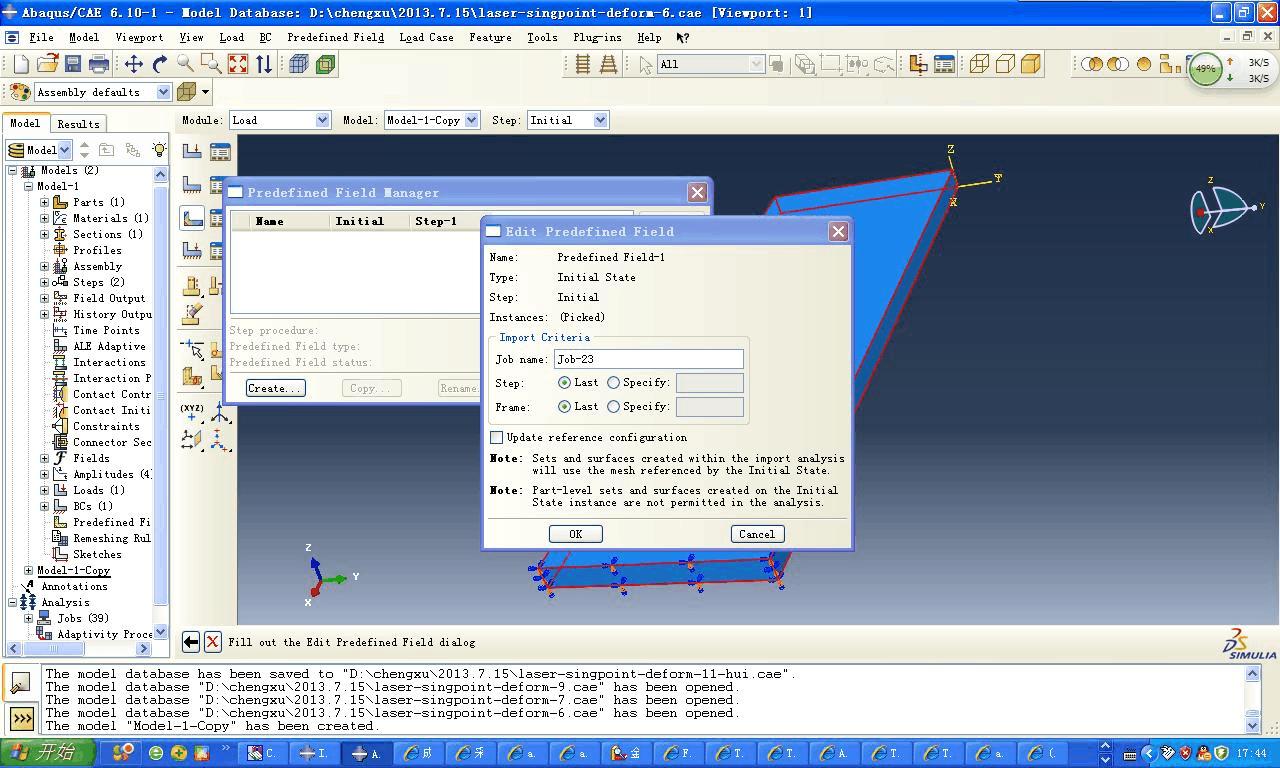Click the hidden-line render style icon
Viewport: 1280px width, 768px height.
click(x=1005, y=64)
